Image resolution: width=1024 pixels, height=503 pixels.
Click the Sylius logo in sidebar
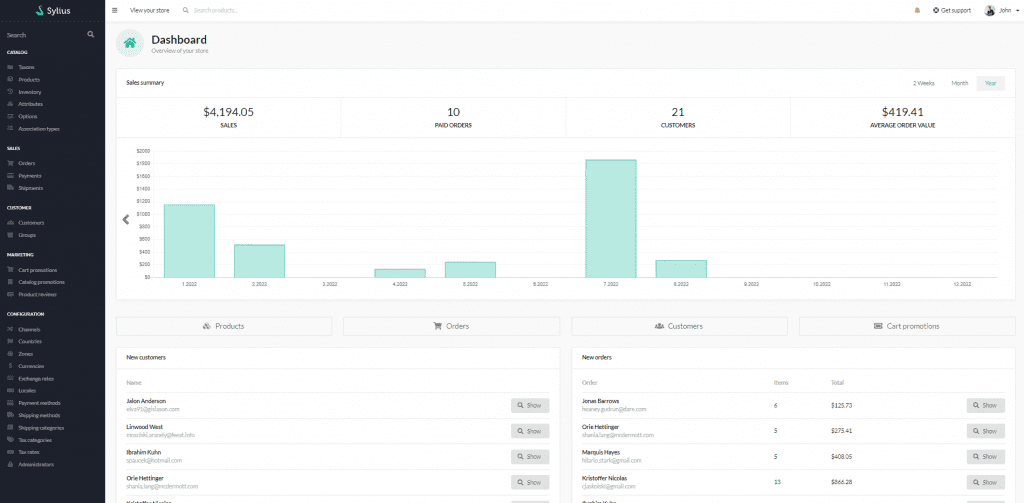tap(52, 10)
